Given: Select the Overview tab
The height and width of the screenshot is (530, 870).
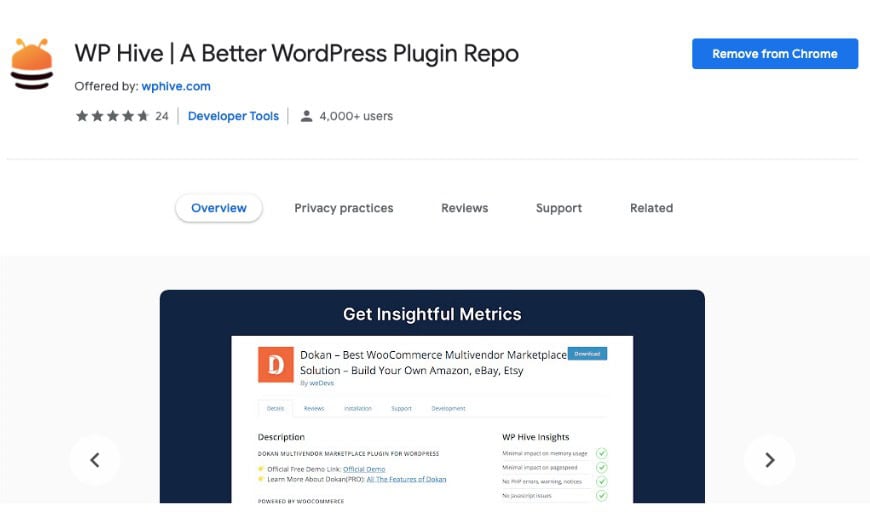Looking at the screenshot, I should tap(219, 208).
